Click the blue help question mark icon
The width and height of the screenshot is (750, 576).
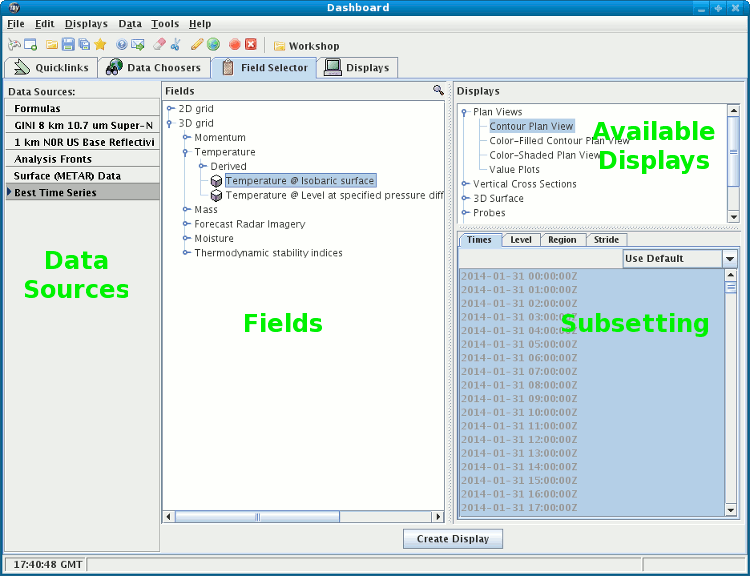tap(122, 45)
